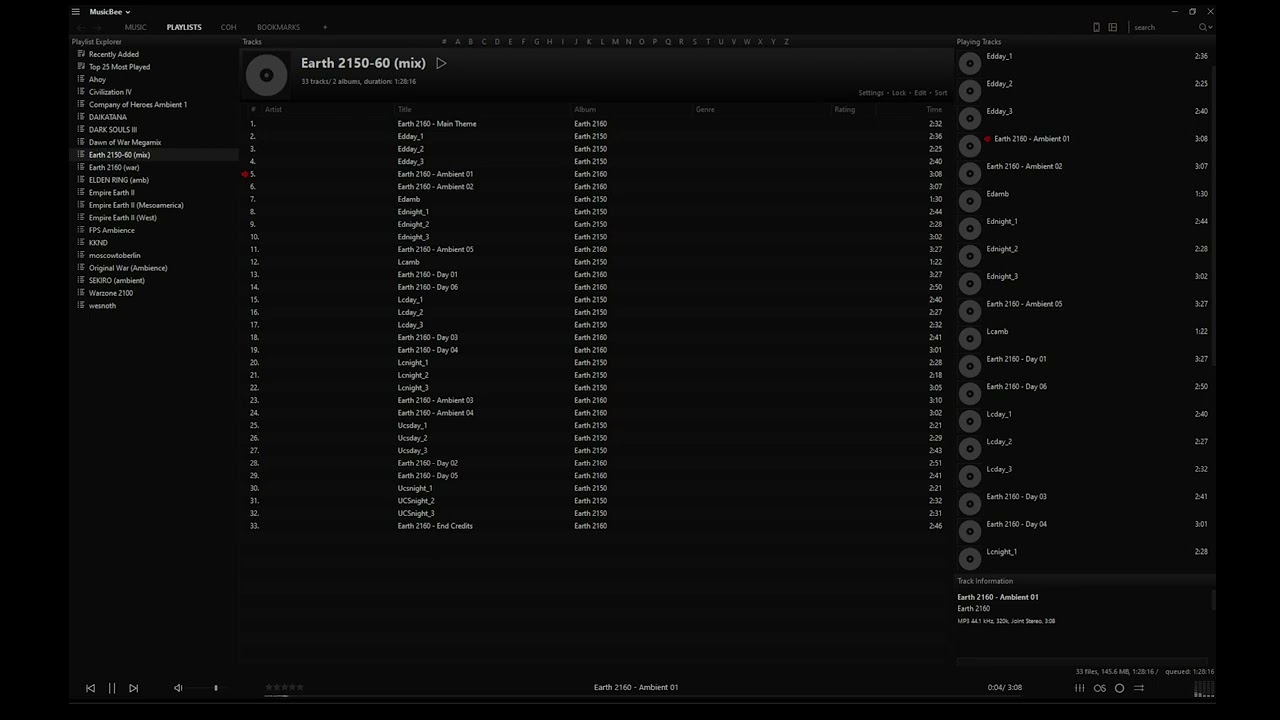
Task: Switch to the BOOKMARKS tab
Action: click(x=278, y=27)
